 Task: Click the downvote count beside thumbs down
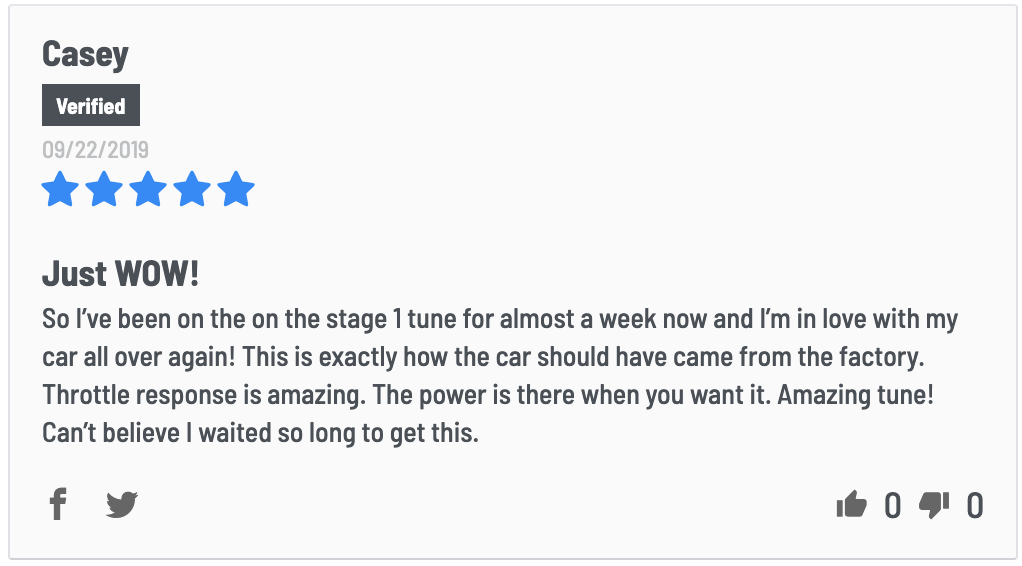click(974, 505)
